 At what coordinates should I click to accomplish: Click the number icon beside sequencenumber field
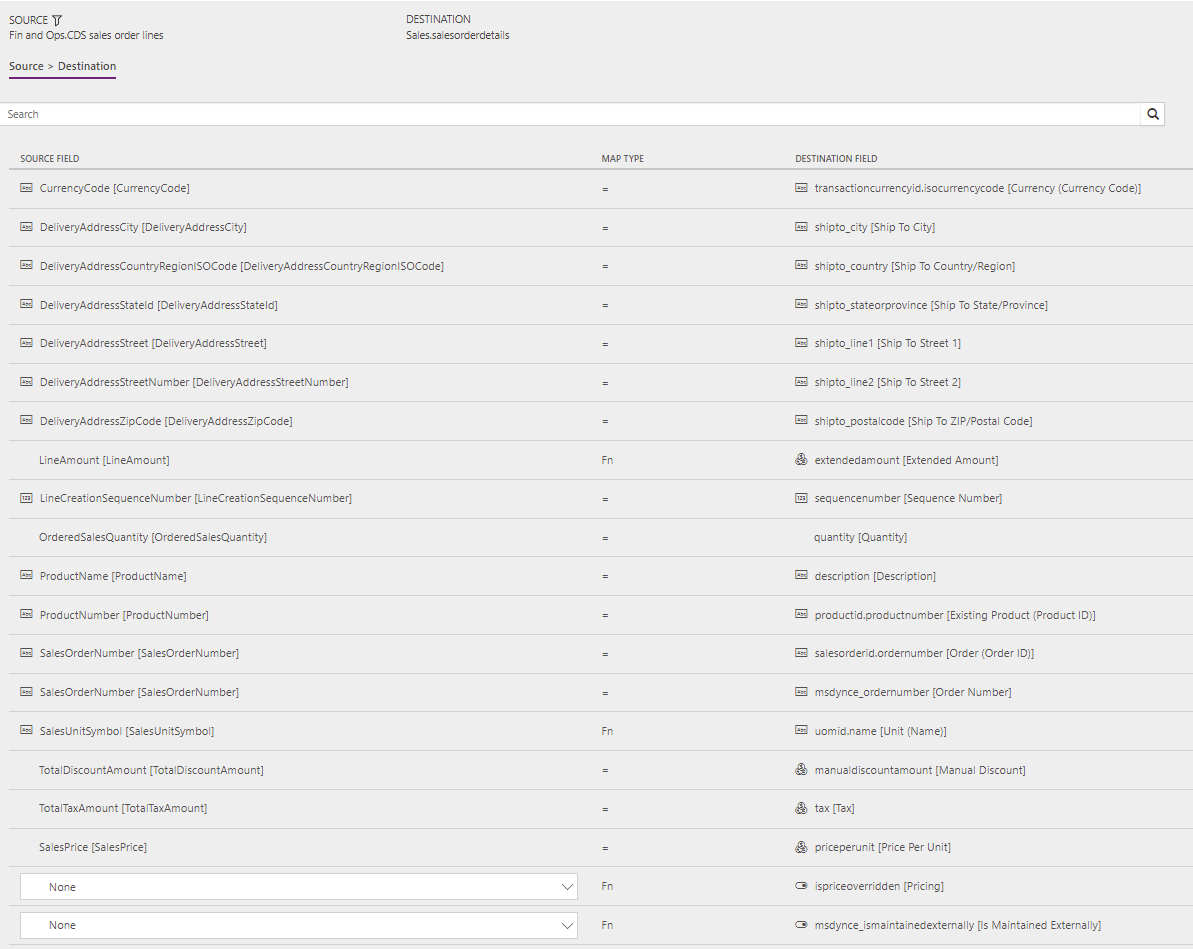[x=800, y=497]
